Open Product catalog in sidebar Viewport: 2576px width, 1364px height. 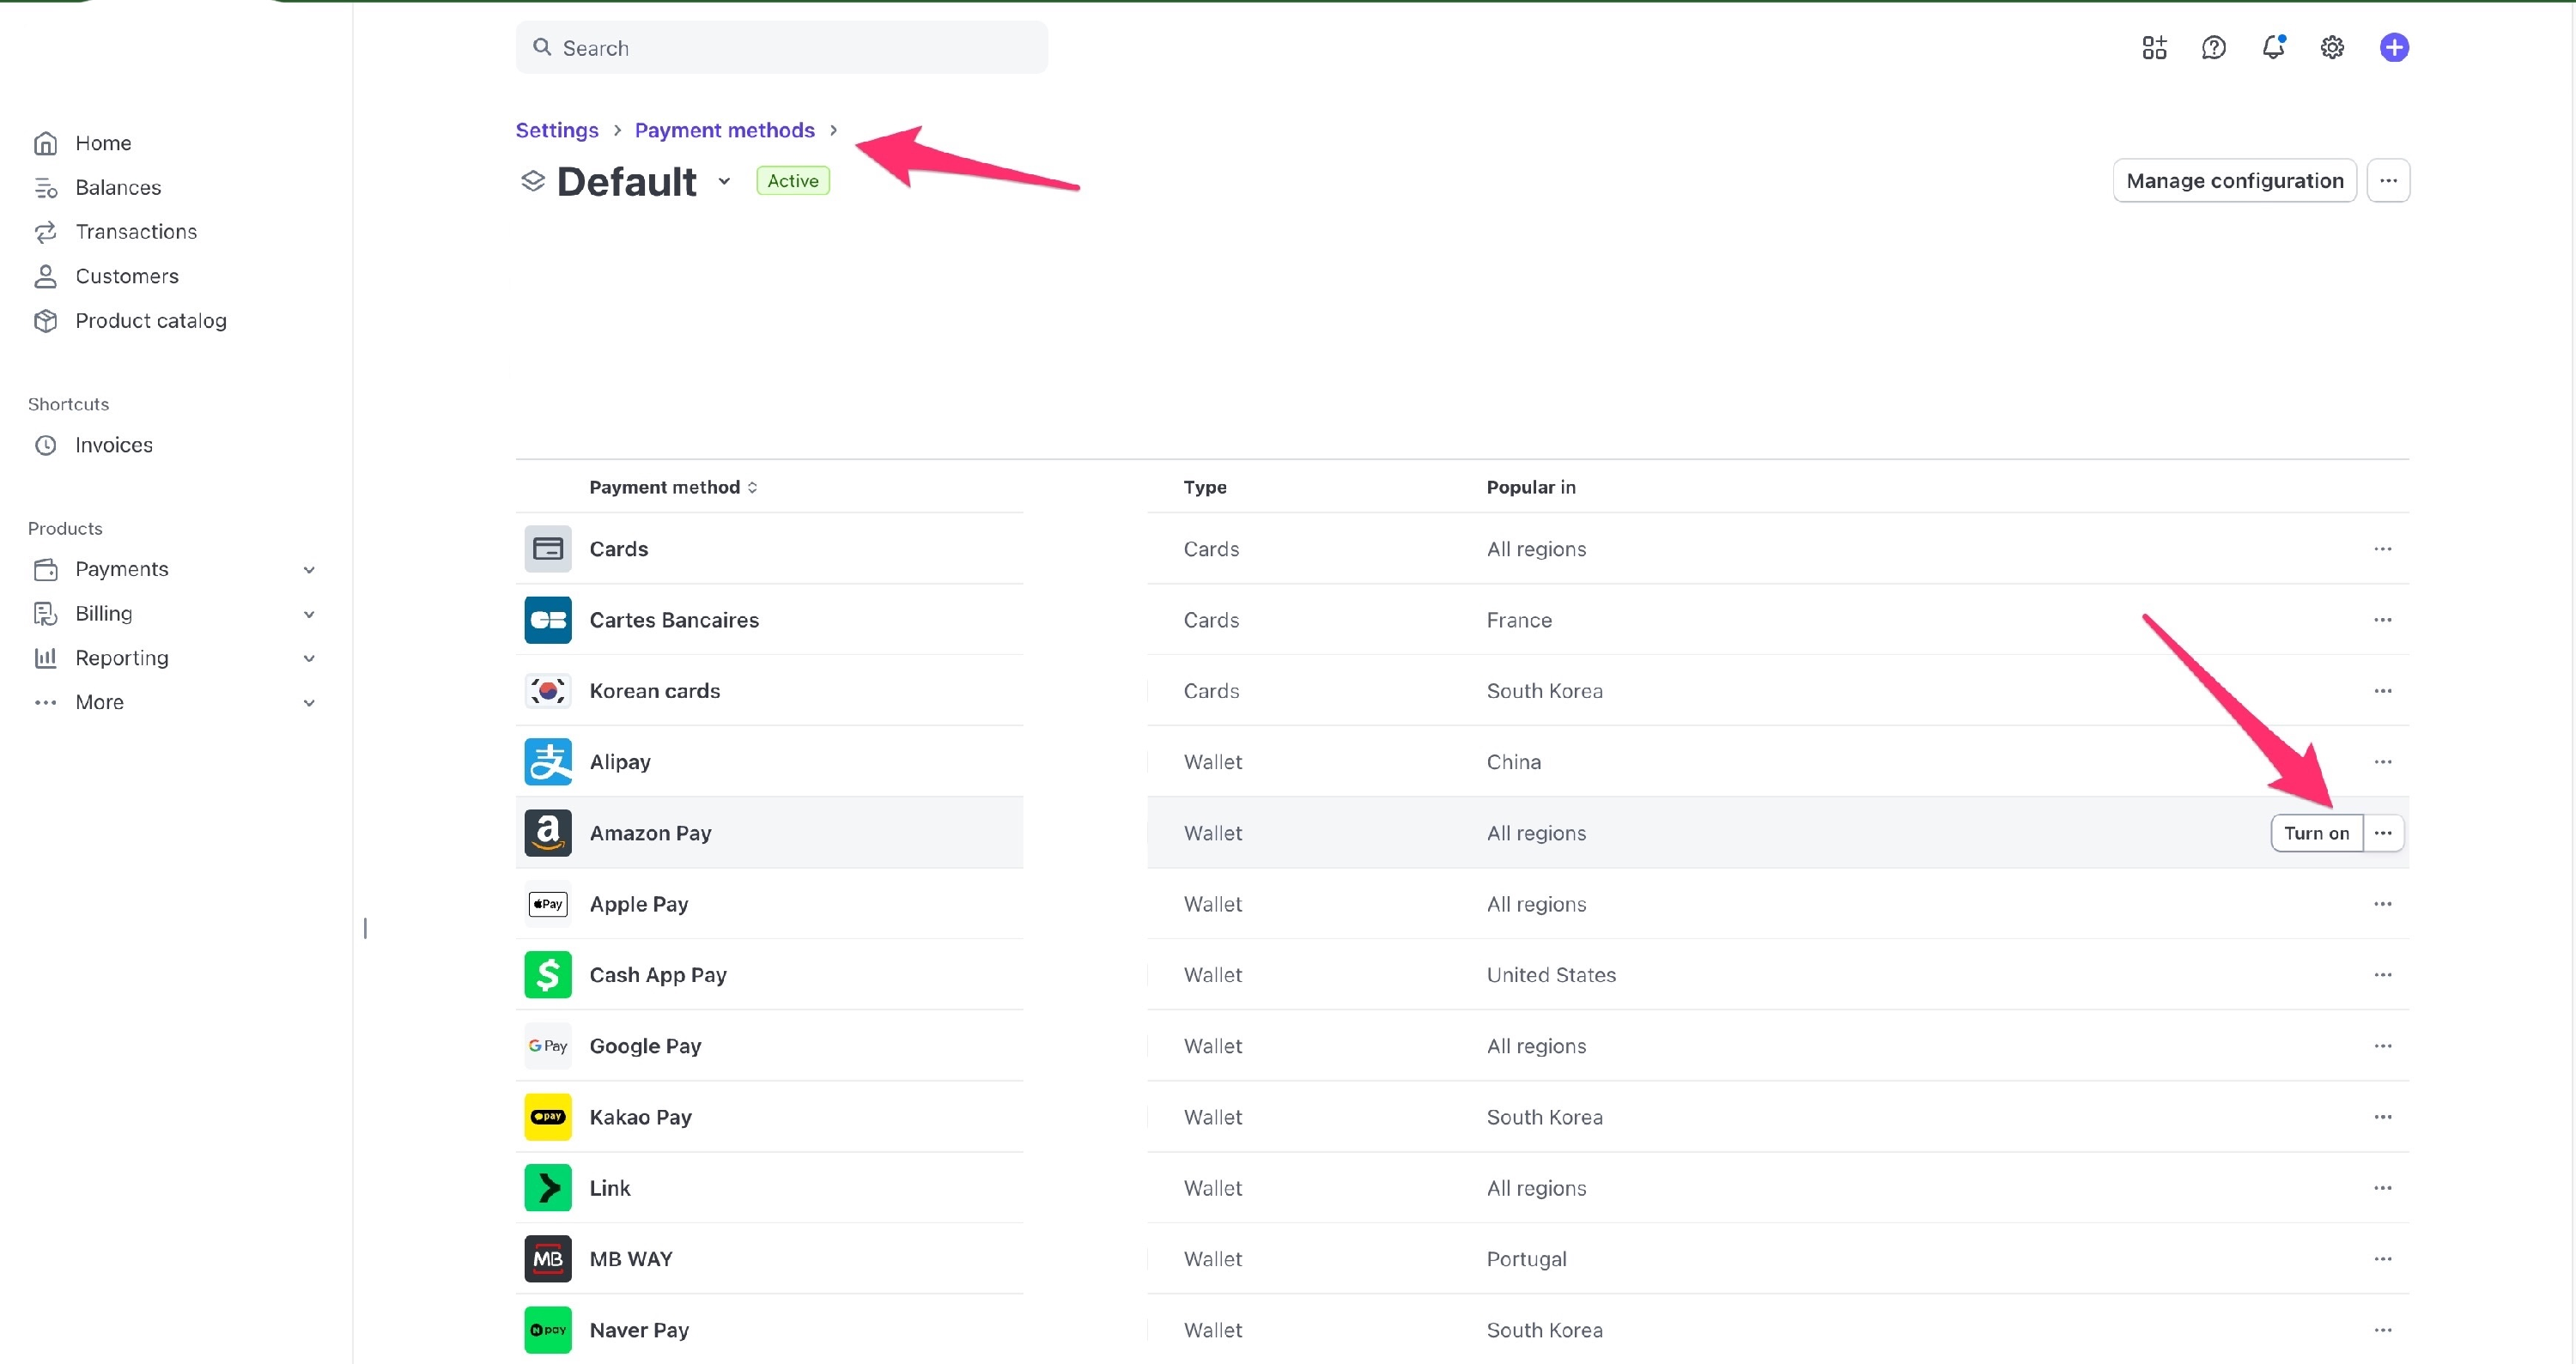(150, 321)
